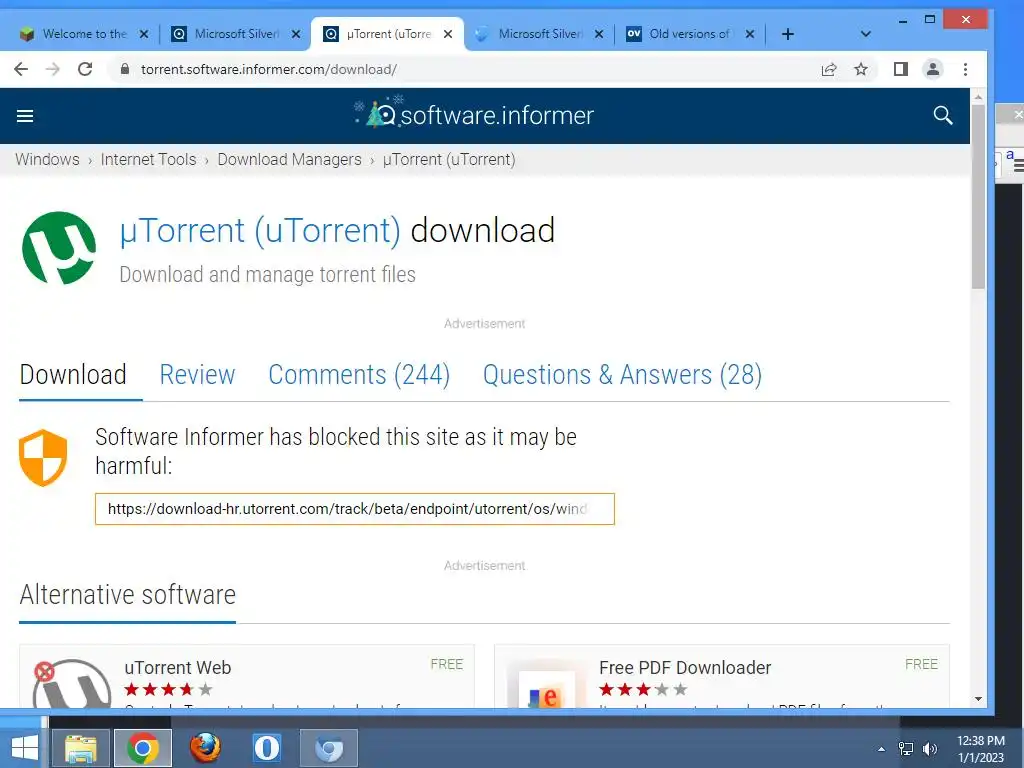1024x768 pixels.
Task: Click the µTorrent (uTorrent) breadcrumb link
Action: pos(449,159)
